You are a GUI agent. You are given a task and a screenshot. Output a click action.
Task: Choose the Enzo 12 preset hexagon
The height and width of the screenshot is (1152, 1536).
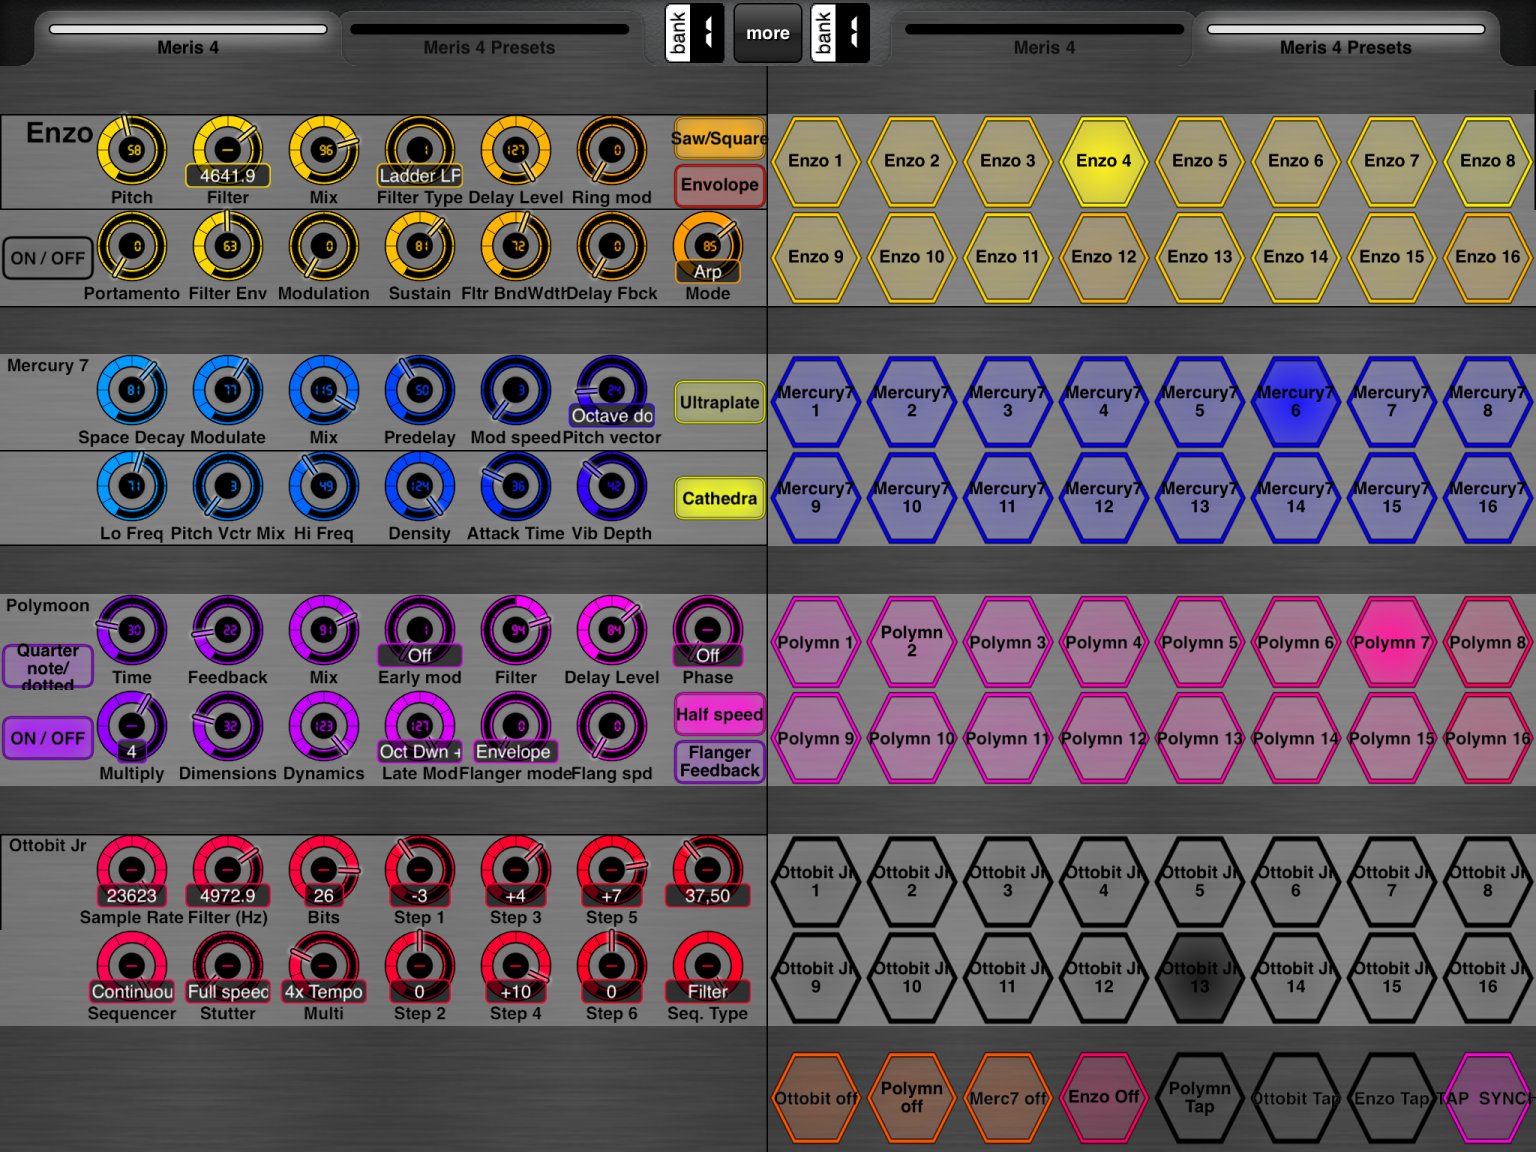point(1103,257)
